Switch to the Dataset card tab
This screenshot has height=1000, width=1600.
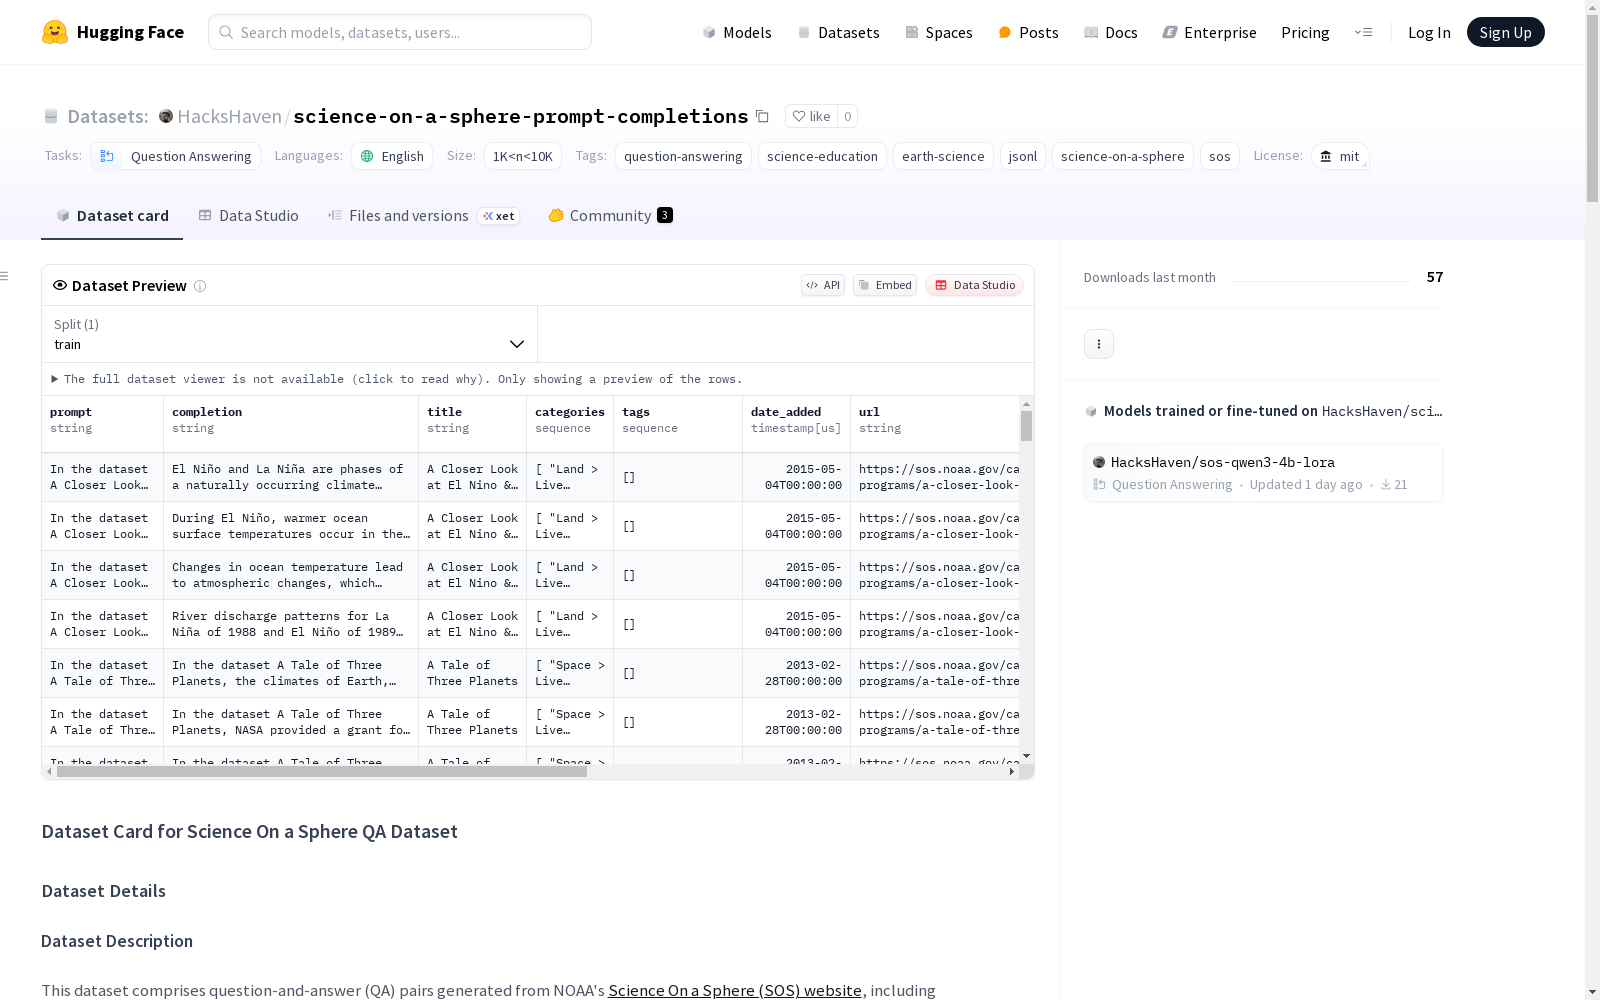tap(112, 216)
